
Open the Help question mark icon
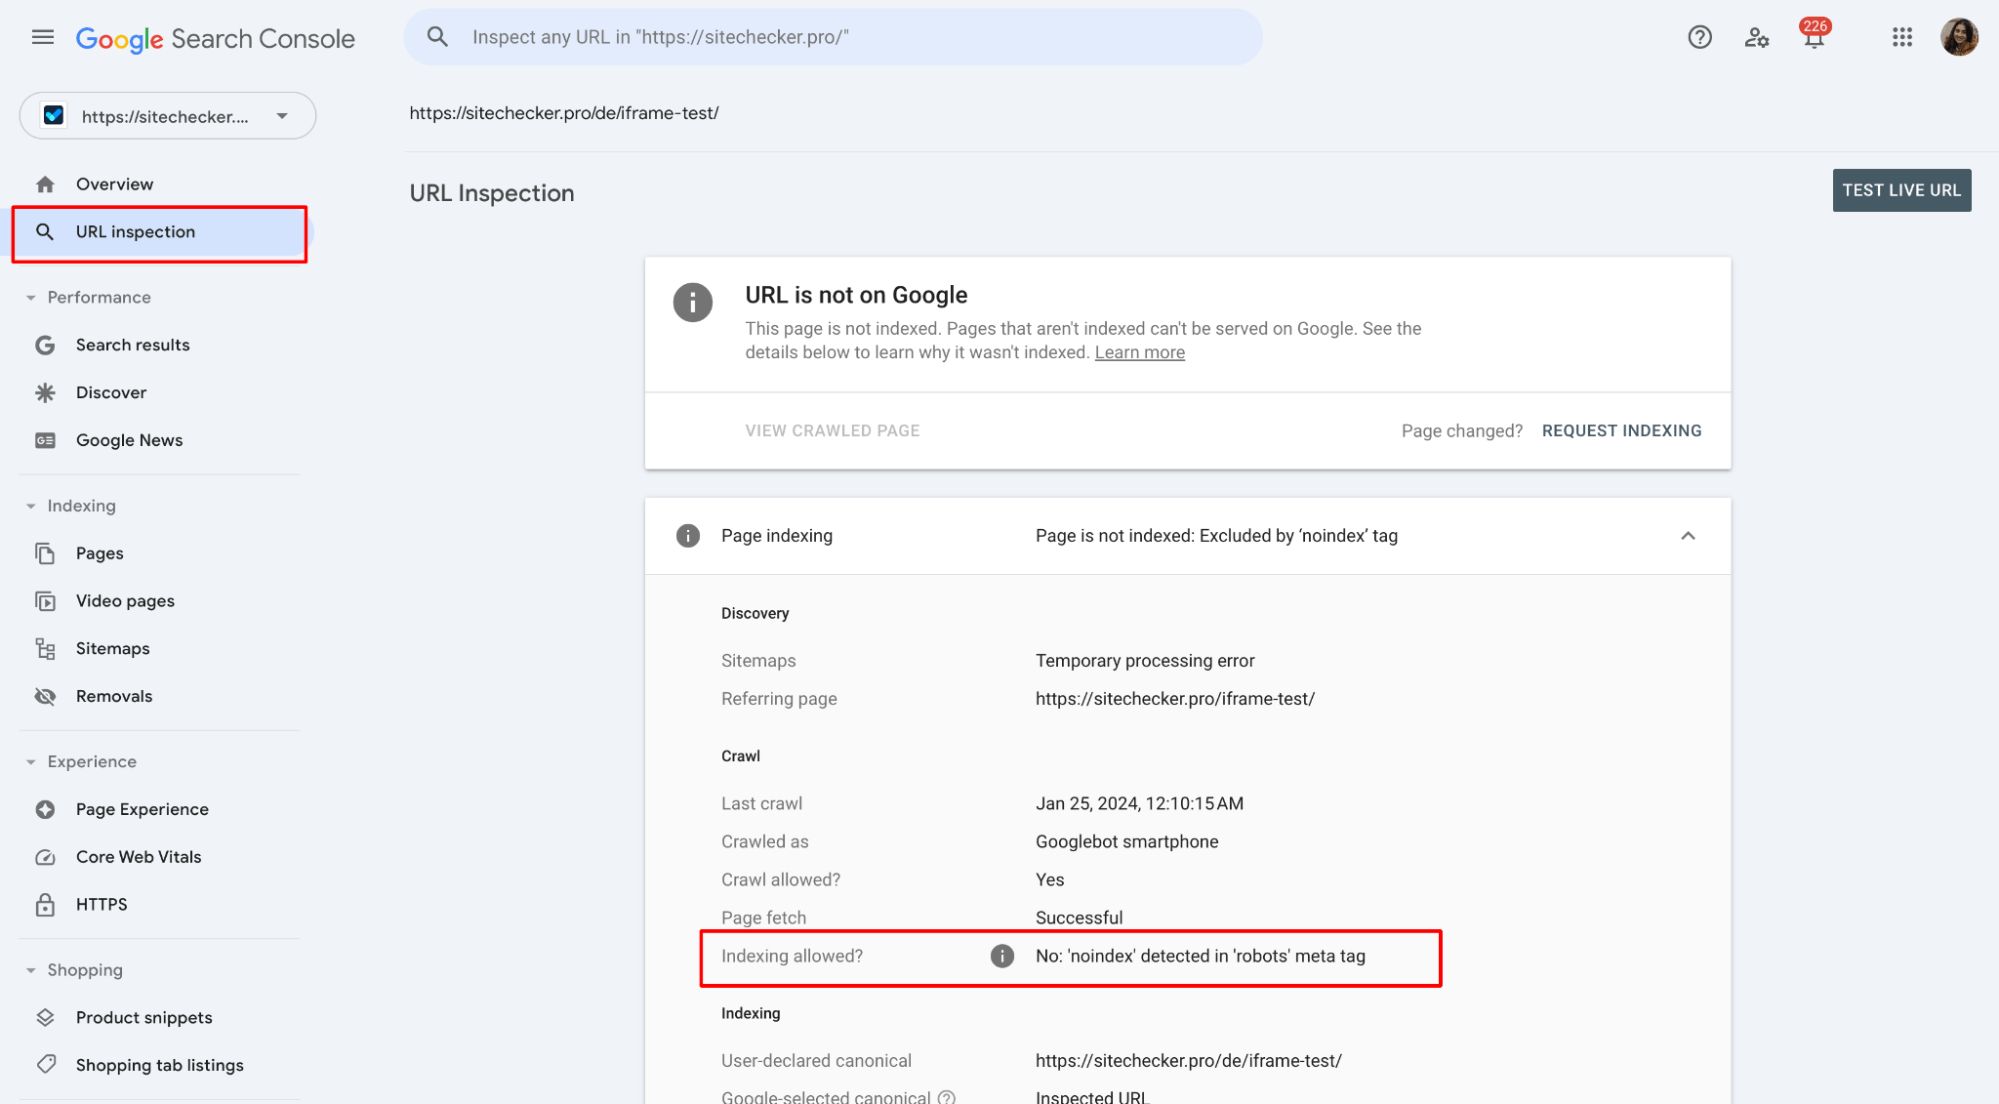click(1699, 37)
